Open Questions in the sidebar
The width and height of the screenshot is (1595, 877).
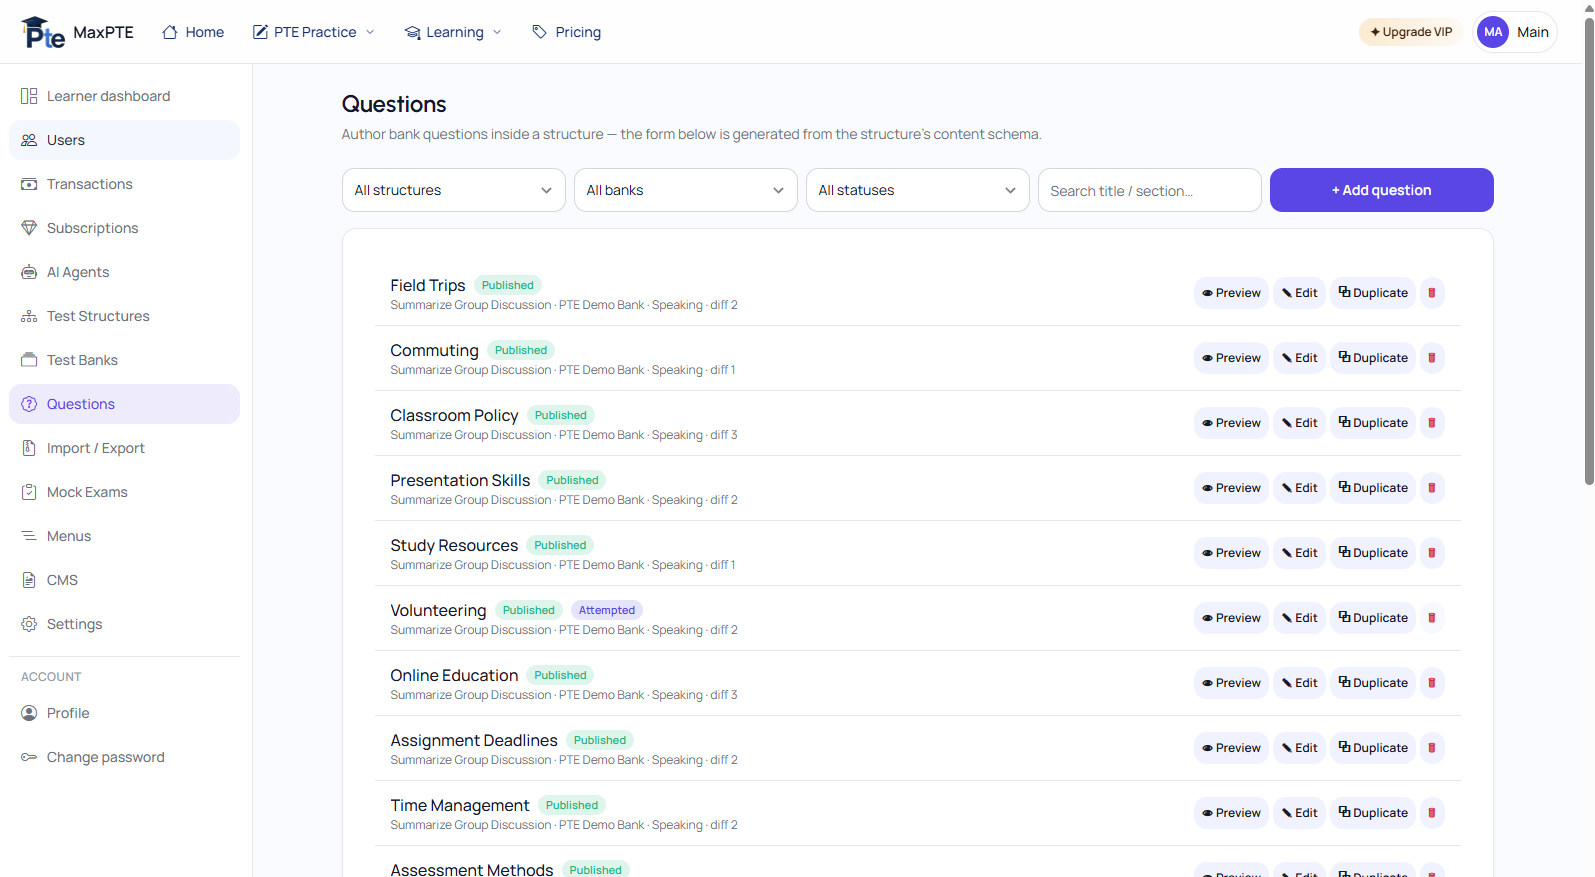click(124, 404)
